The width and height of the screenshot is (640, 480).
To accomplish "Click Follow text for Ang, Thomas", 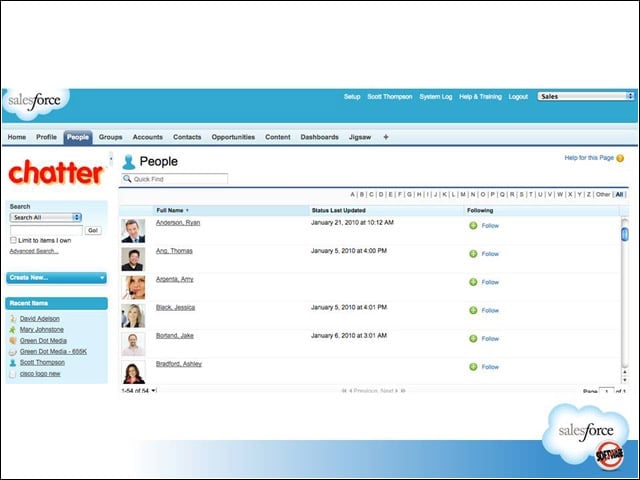I will (490, 254).
